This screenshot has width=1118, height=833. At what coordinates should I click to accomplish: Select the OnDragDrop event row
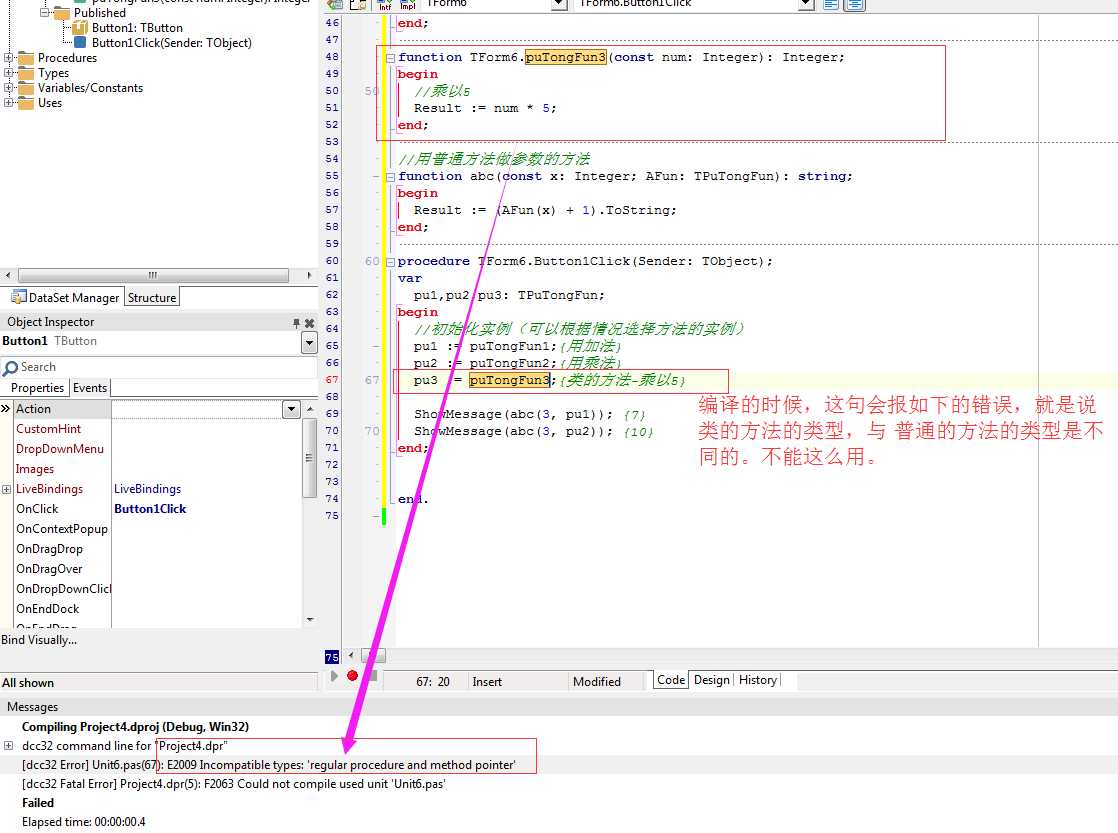(x=158, y=549)
